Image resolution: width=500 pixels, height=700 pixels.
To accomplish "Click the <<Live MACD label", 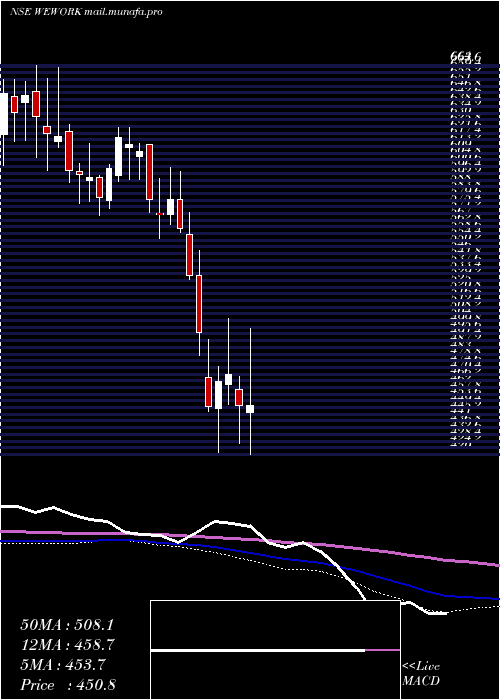I will pyautogui.click(x=421, y=674).
